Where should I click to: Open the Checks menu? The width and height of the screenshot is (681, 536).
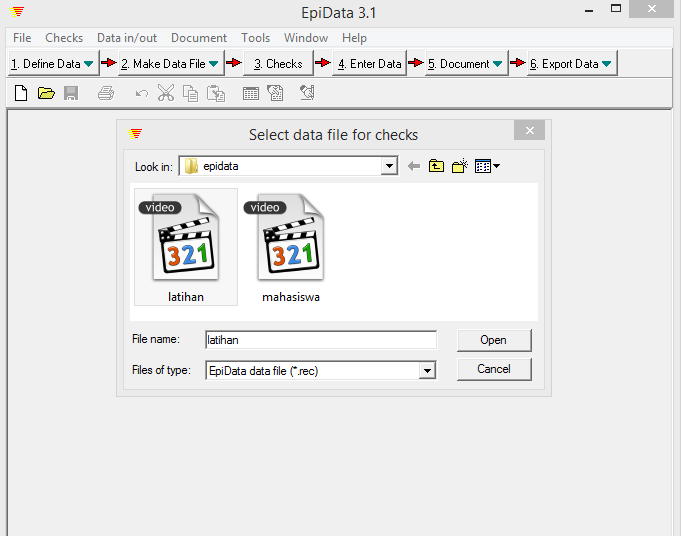coord(64,38)
